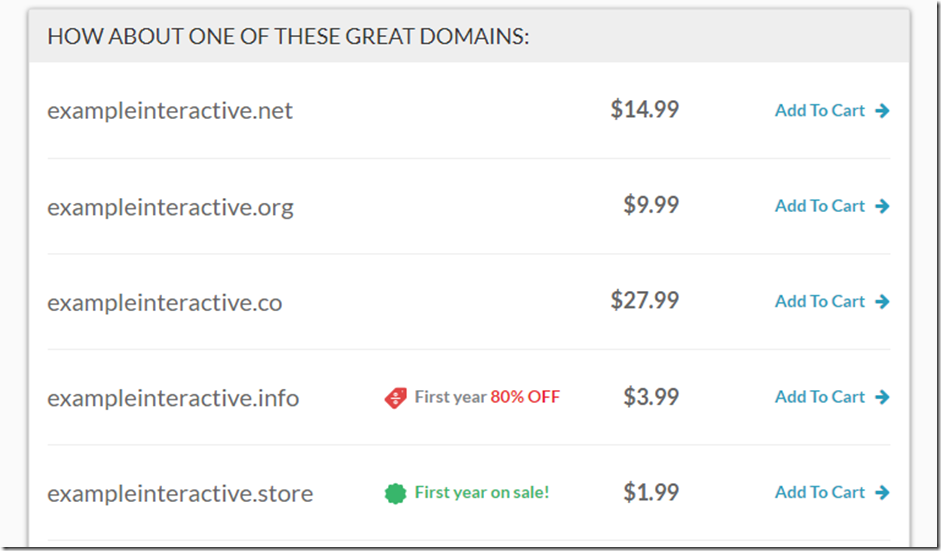This screenshot has width=941, height=551.
Task: Select the exampleinteractive.info domain name
Action: pyautogui.click(x=173, y=398)
